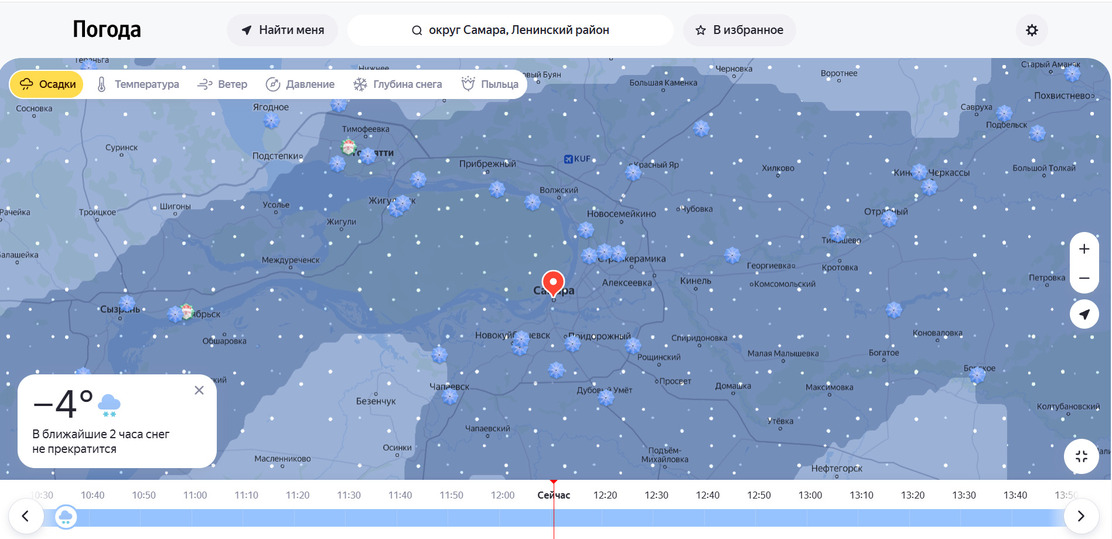Zoom out on the map
Viewport: 1112px width, 539px height.
point(1084,278)
